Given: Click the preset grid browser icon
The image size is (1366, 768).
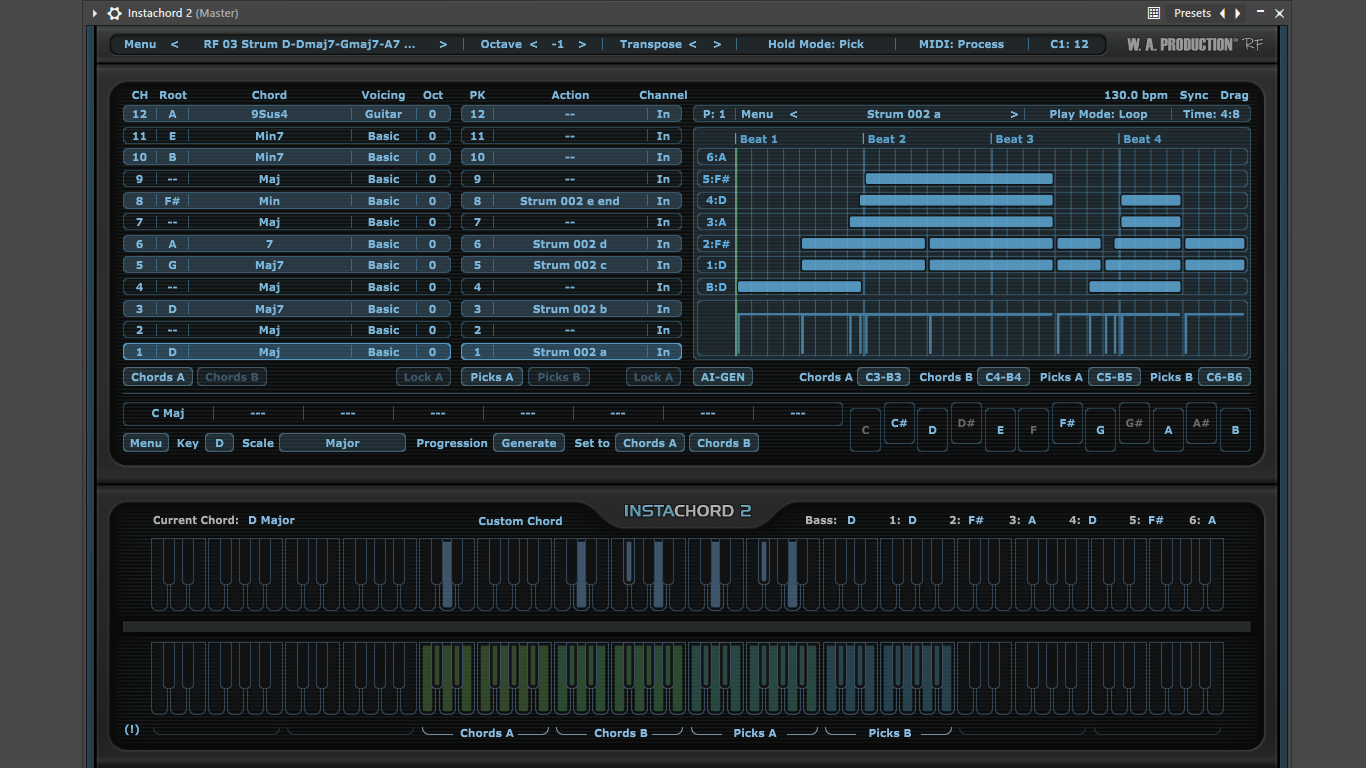Looking at the screenshot, I should (x=1154, y=13).
